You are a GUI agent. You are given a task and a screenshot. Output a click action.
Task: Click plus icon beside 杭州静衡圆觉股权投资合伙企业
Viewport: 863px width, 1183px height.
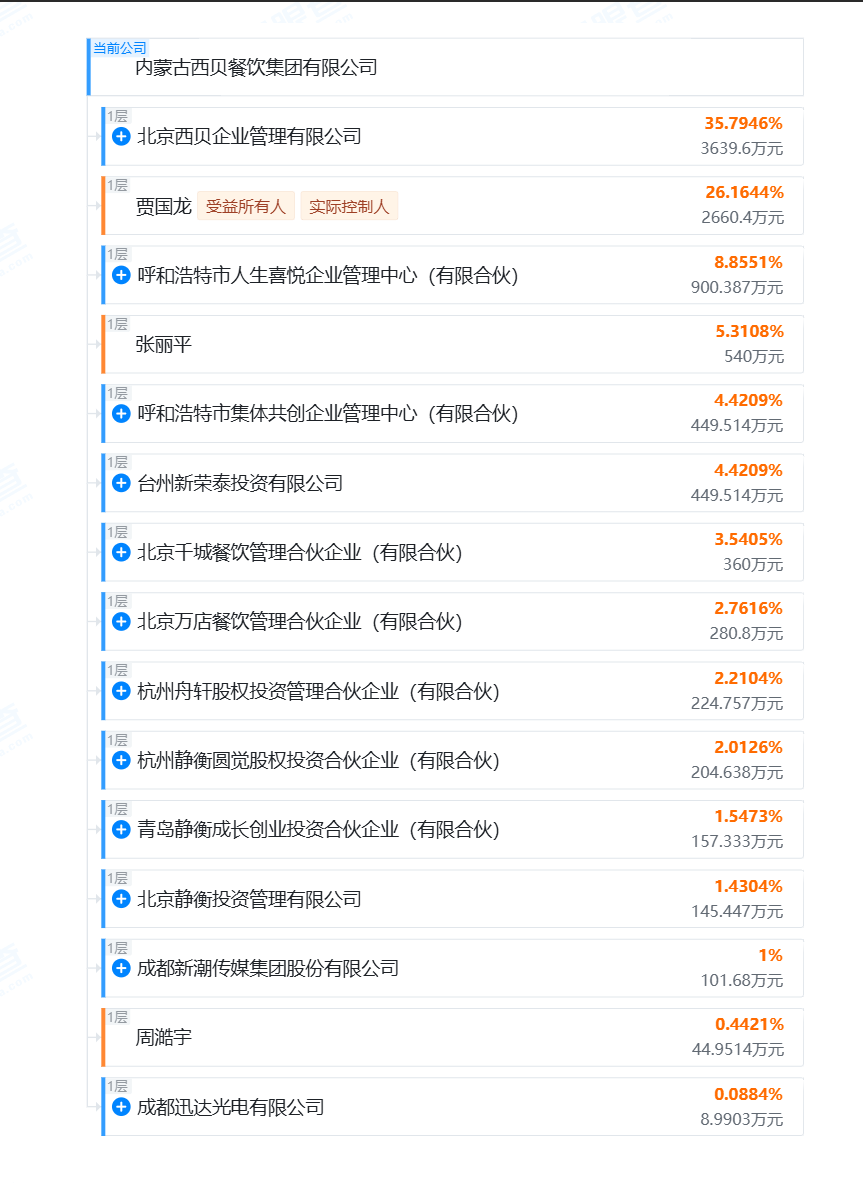(121, 760)
